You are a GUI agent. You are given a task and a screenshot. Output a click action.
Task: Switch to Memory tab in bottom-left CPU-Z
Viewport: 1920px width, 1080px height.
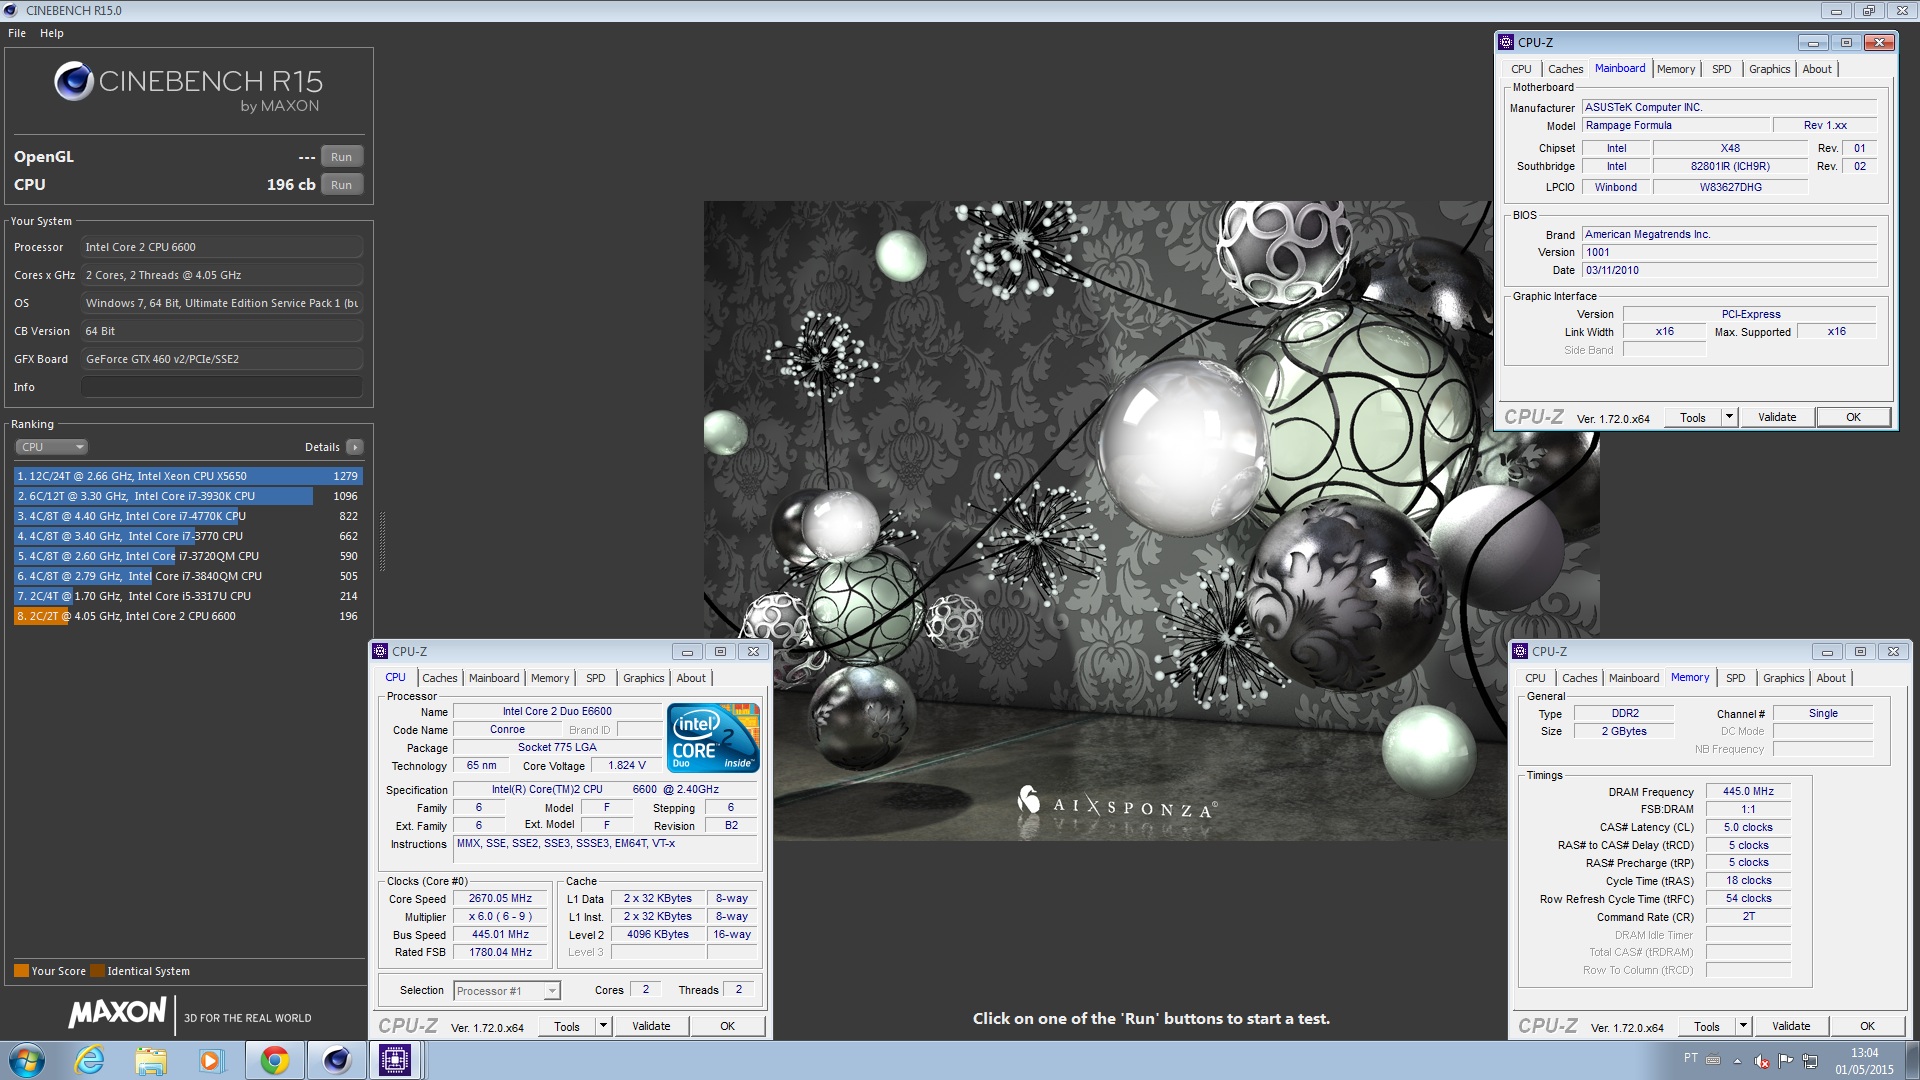[x=550, y=678]
